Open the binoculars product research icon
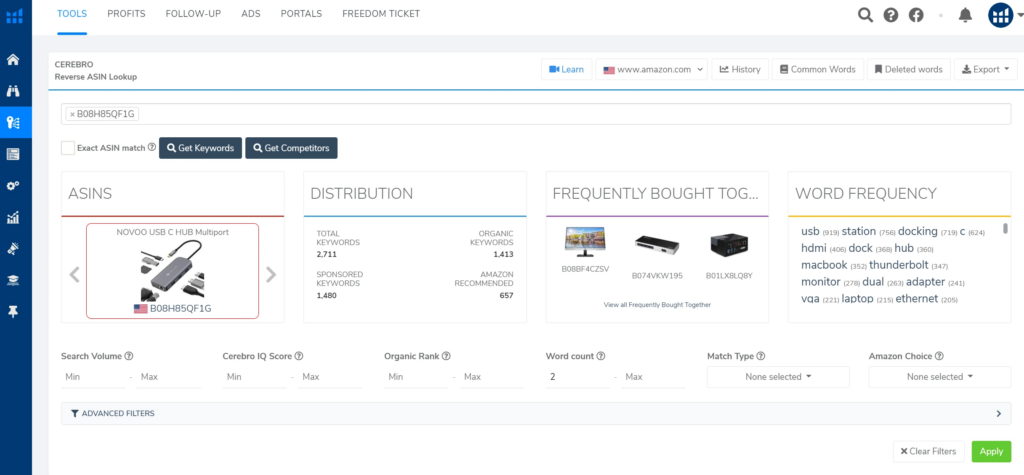Screen dimensions: 1024x475 click(13, 91)
